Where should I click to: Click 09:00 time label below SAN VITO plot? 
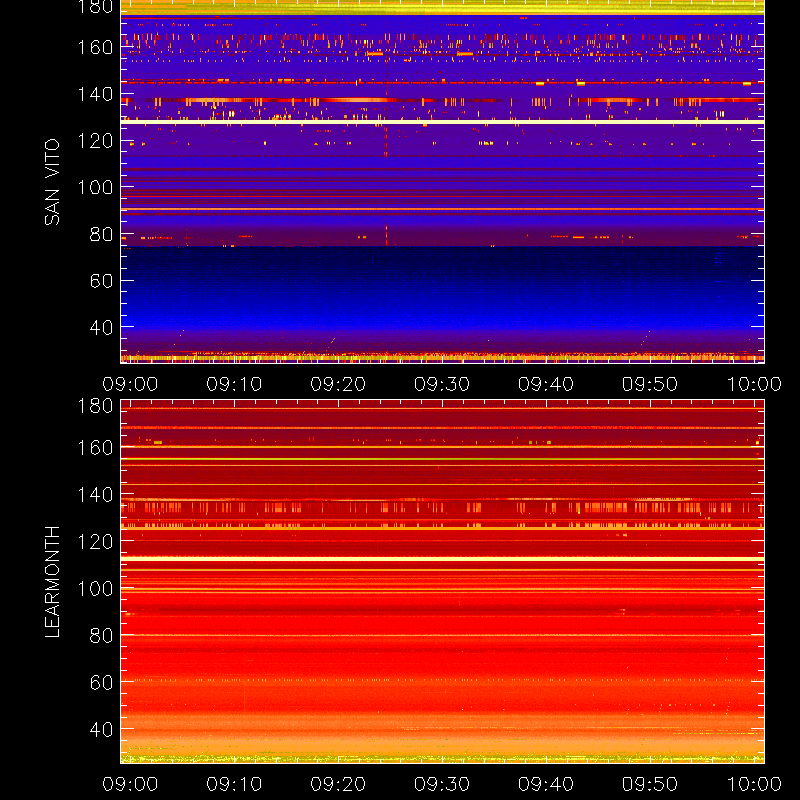click(x=130, y=384)
